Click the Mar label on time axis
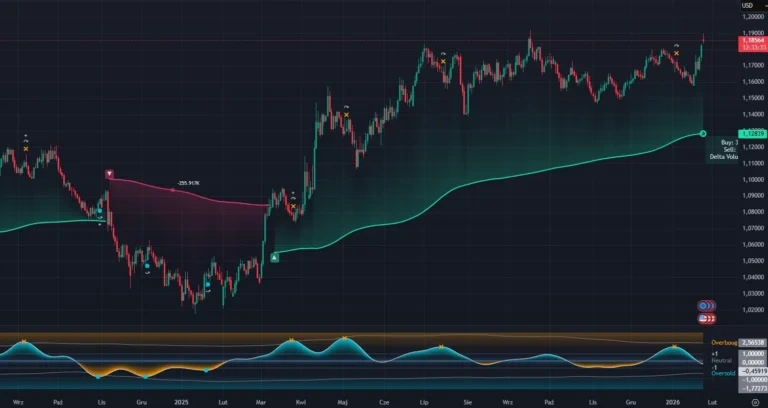The image size is (768, 408). point(261,403)
